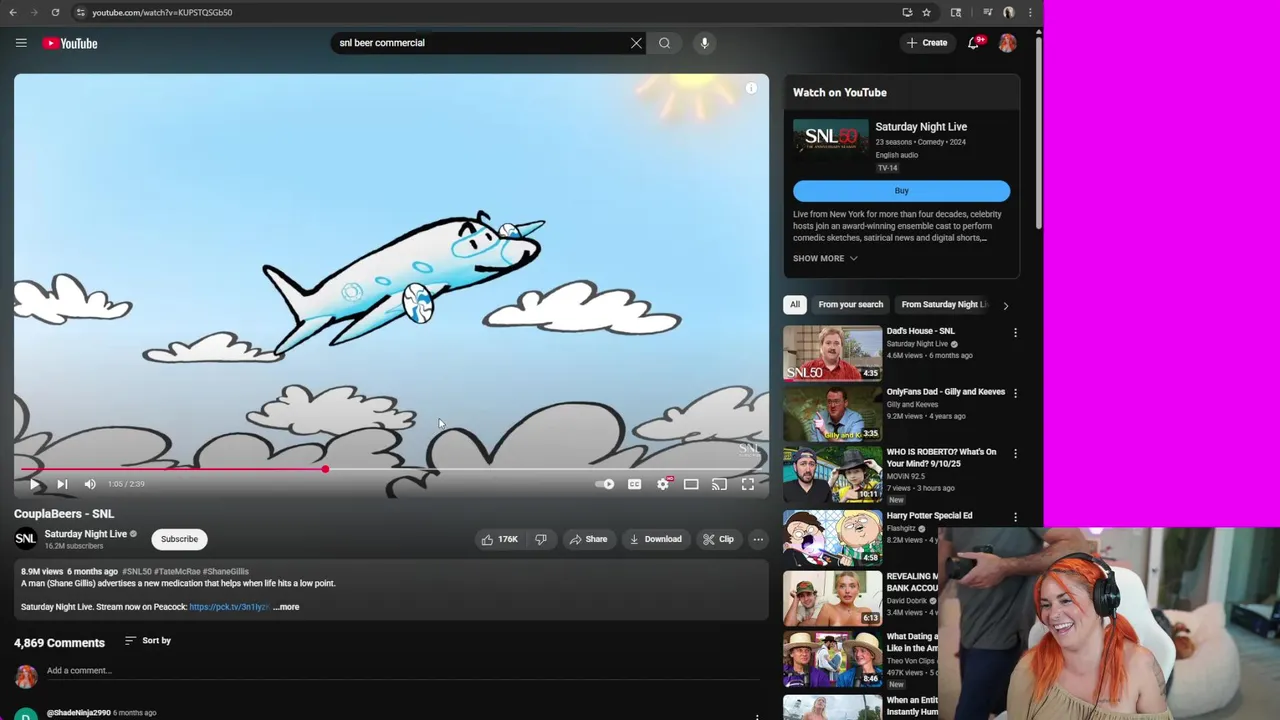
Task: Open comment options for ShadeNinja2990
Action: pyautogui.click(x=757, y=716)
